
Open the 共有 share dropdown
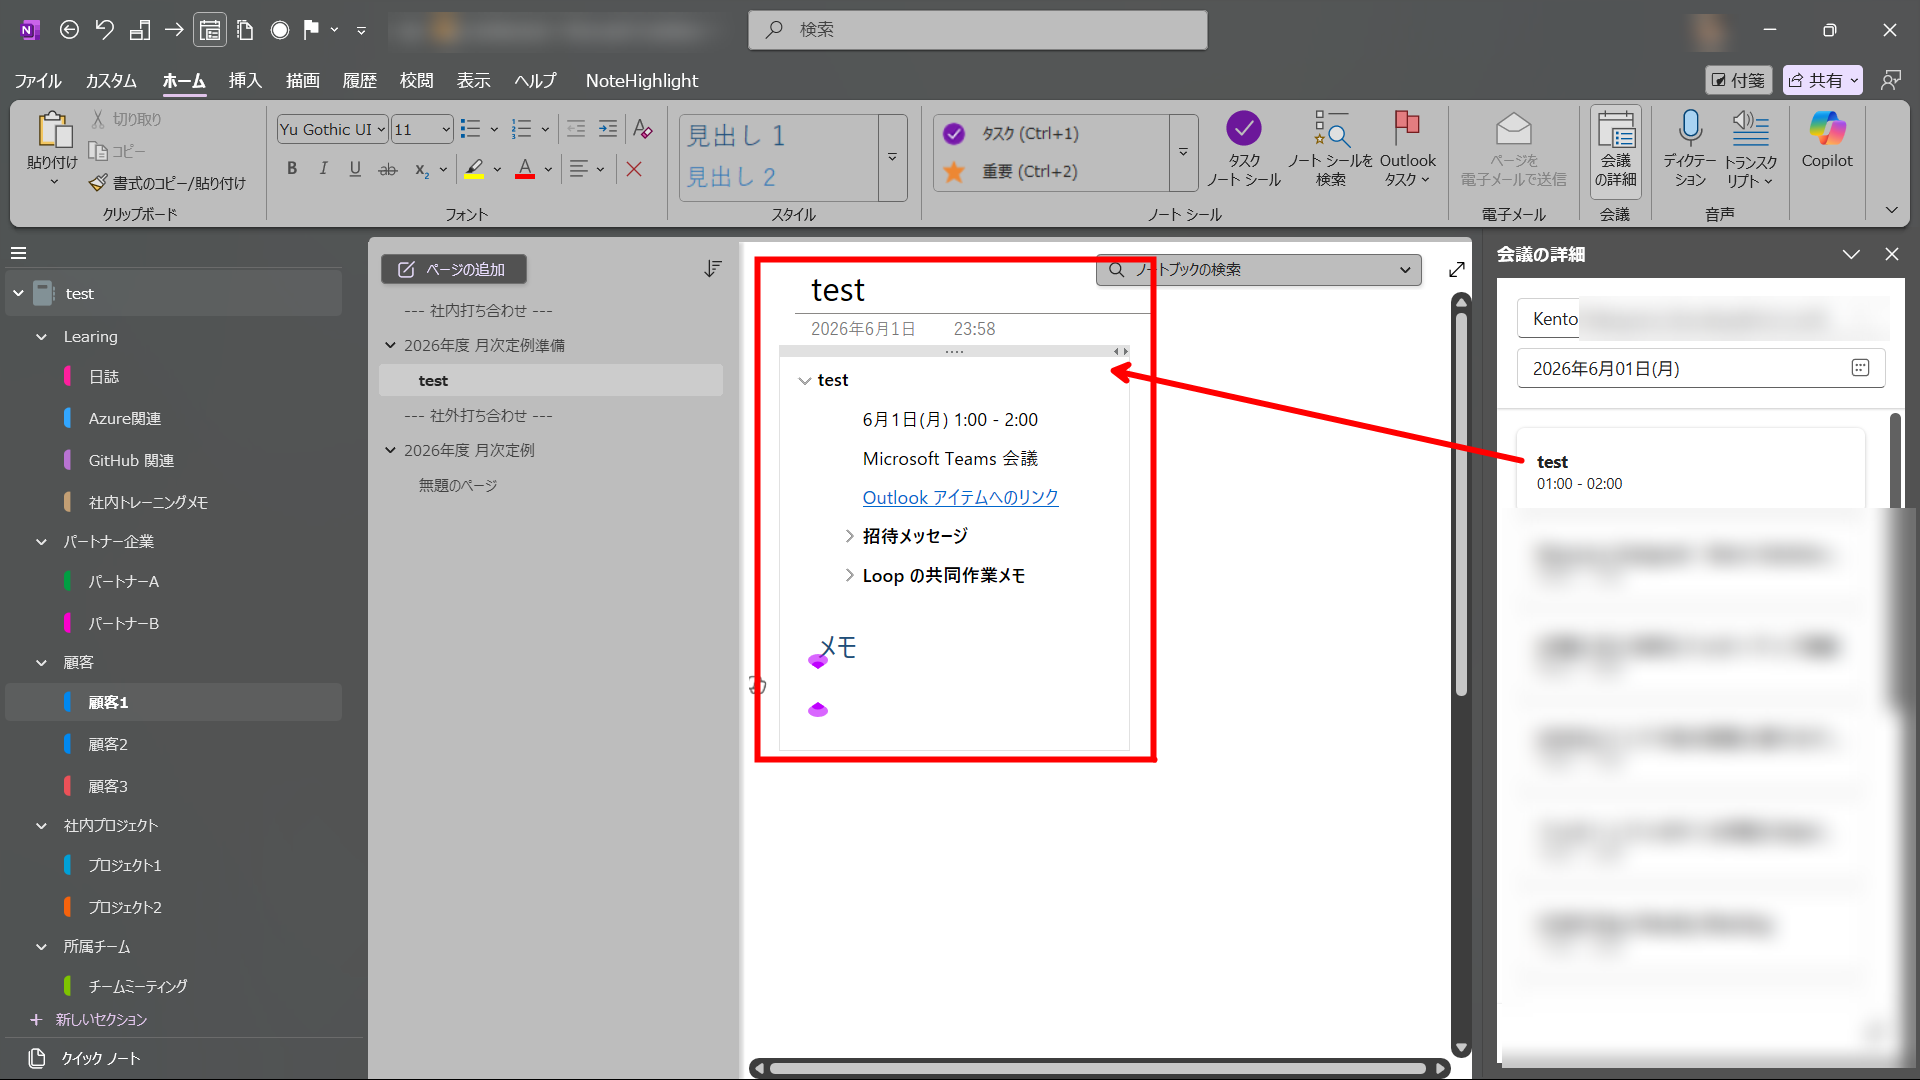pyautogui.click(x=1824, y=80)
